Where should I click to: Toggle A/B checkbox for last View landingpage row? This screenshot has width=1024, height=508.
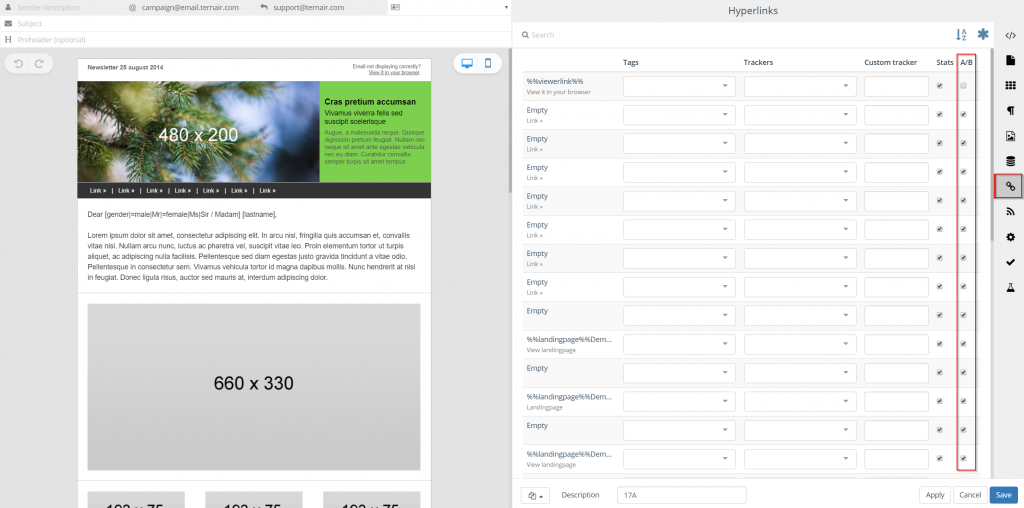coord(963,458)
